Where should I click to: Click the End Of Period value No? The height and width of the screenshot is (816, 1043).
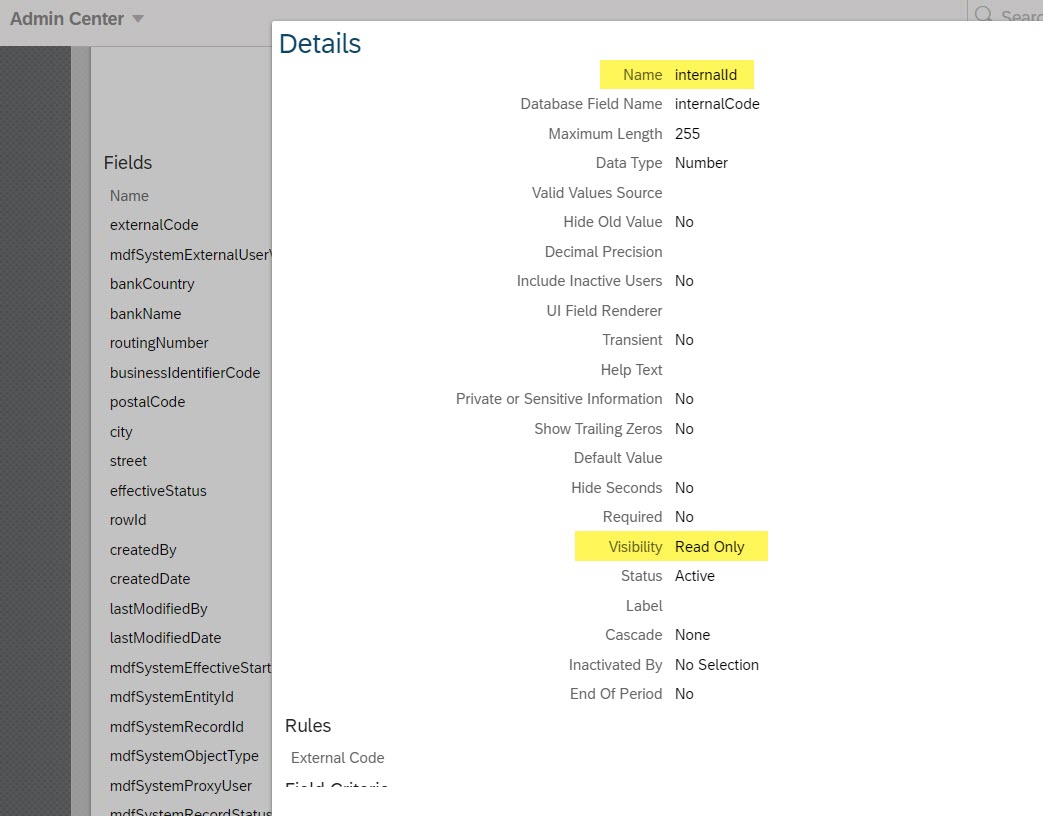point(684,694)
